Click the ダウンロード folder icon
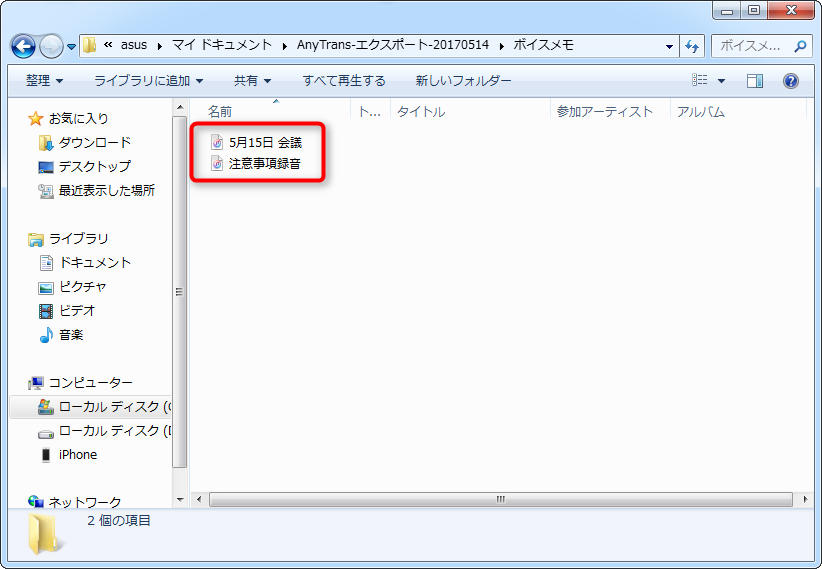This screenshot has width=822, height=569. 46,143
